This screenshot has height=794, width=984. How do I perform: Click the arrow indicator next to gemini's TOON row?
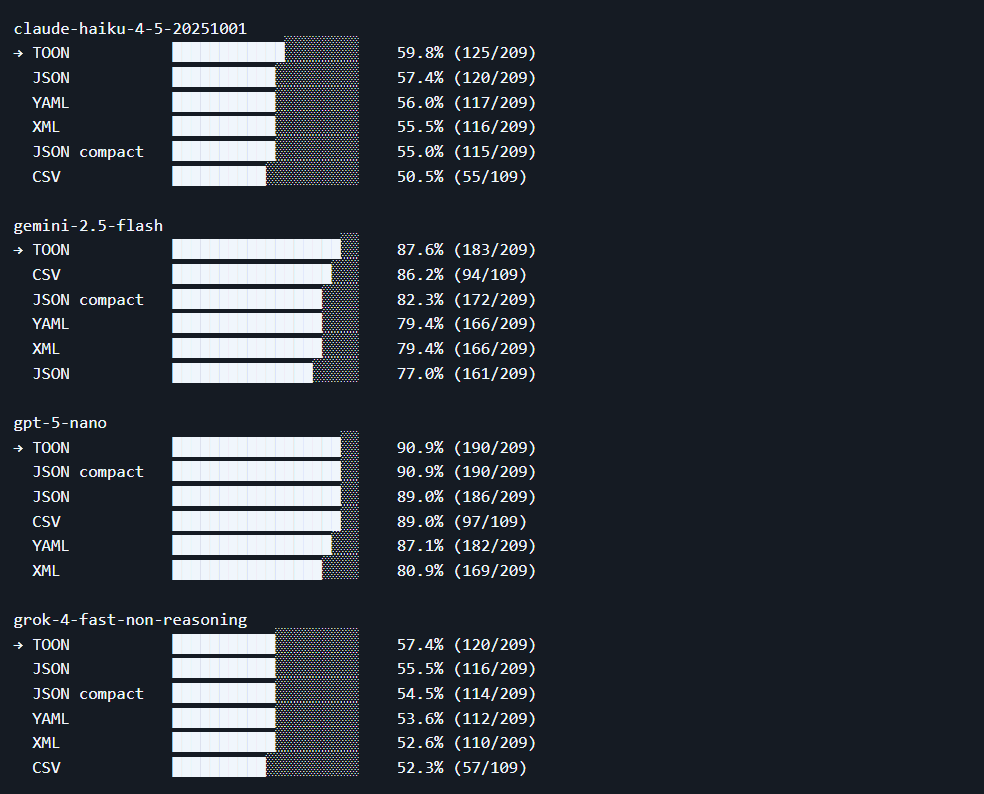16,249
